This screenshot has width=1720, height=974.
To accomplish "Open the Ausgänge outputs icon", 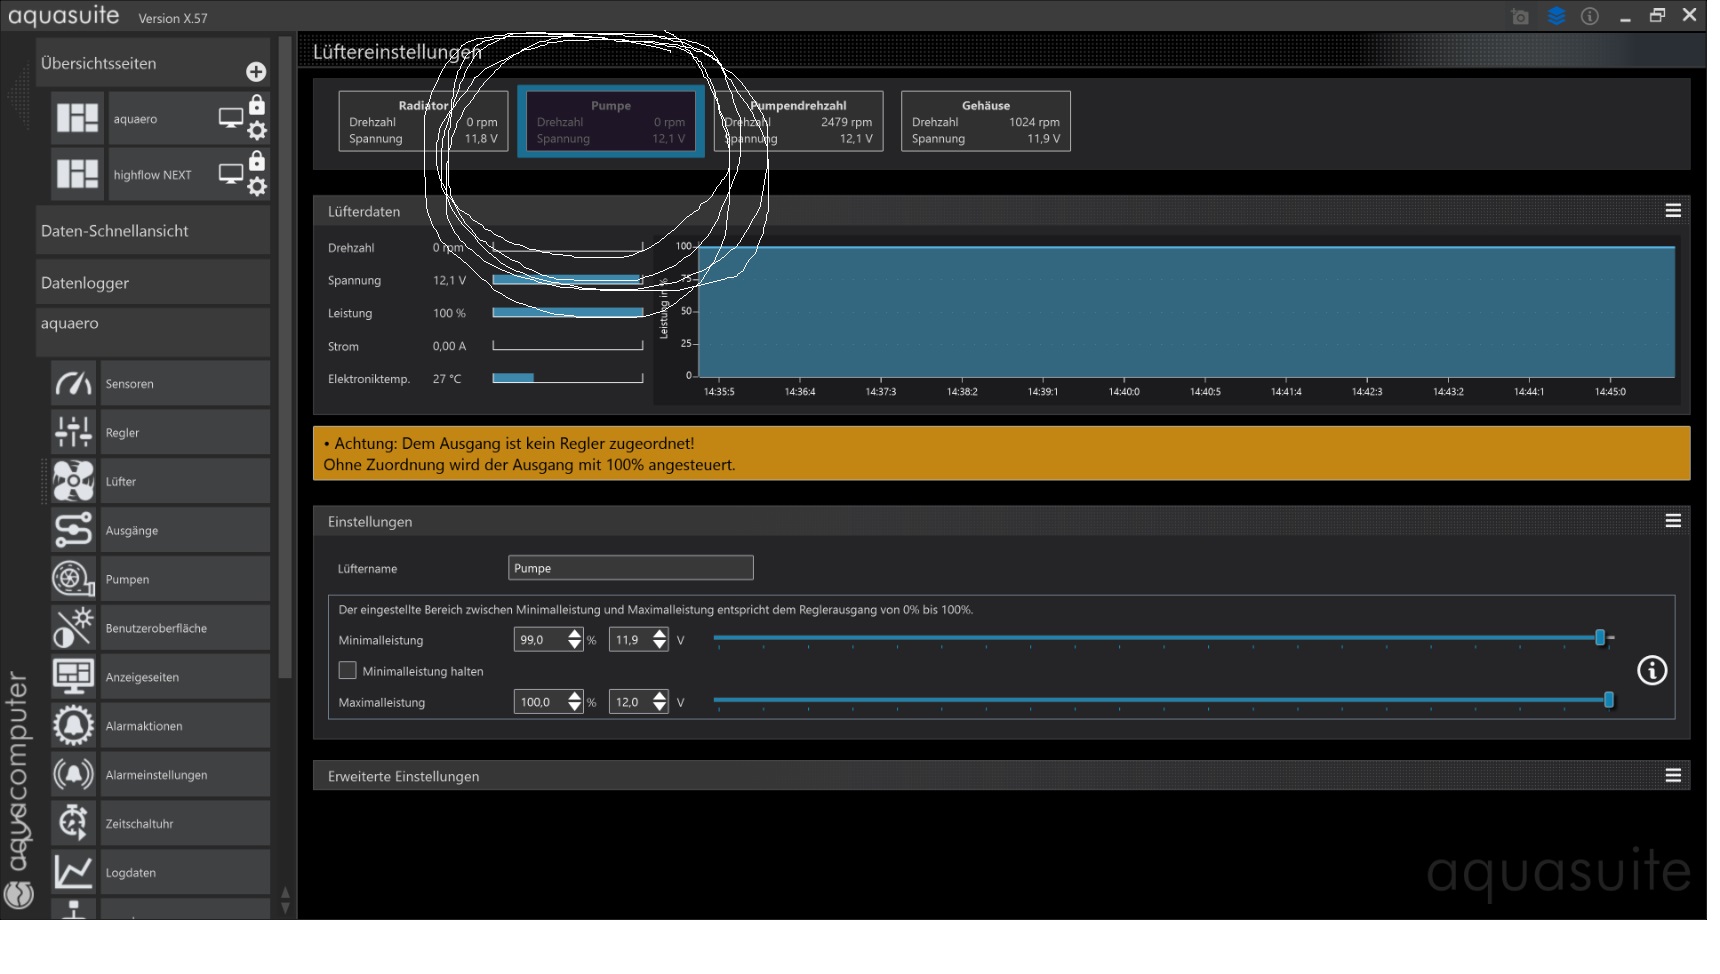I will [73, 530].
